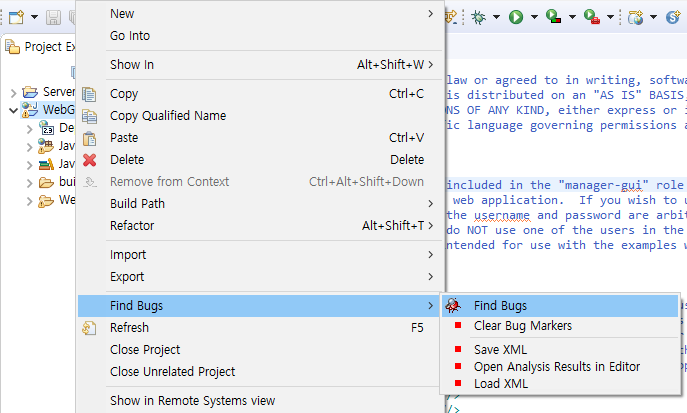Collapse the WebG project tree node
The height and width of the screenshot is (413, 687).
[13, 110]
